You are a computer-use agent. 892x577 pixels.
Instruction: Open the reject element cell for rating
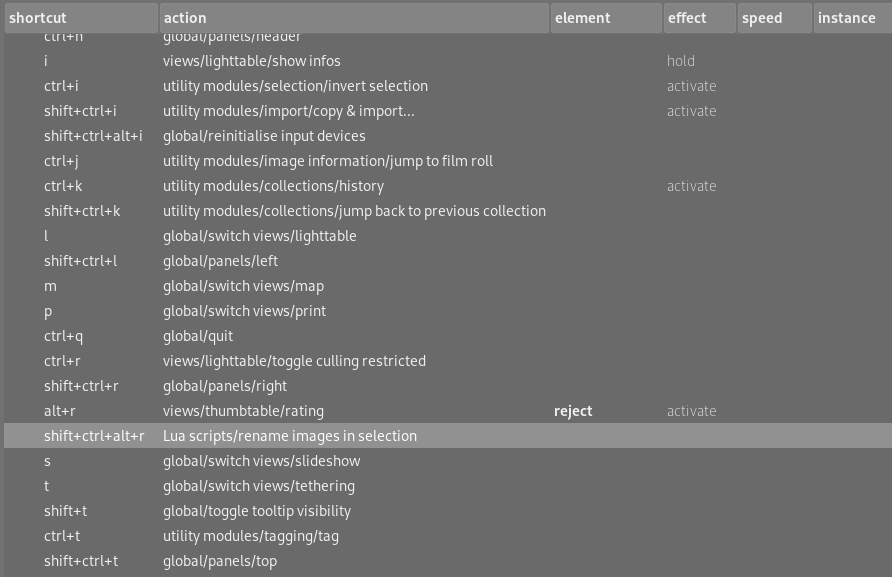tap(573, 411)
